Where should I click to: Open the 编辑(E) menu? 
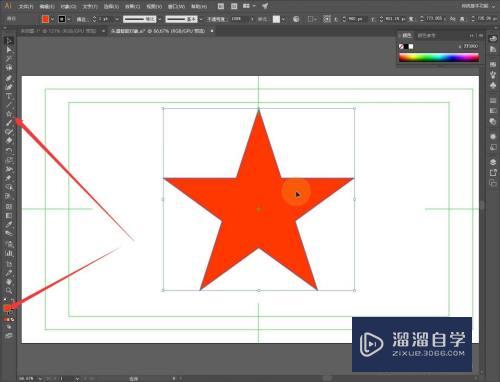tap(47, 6)
